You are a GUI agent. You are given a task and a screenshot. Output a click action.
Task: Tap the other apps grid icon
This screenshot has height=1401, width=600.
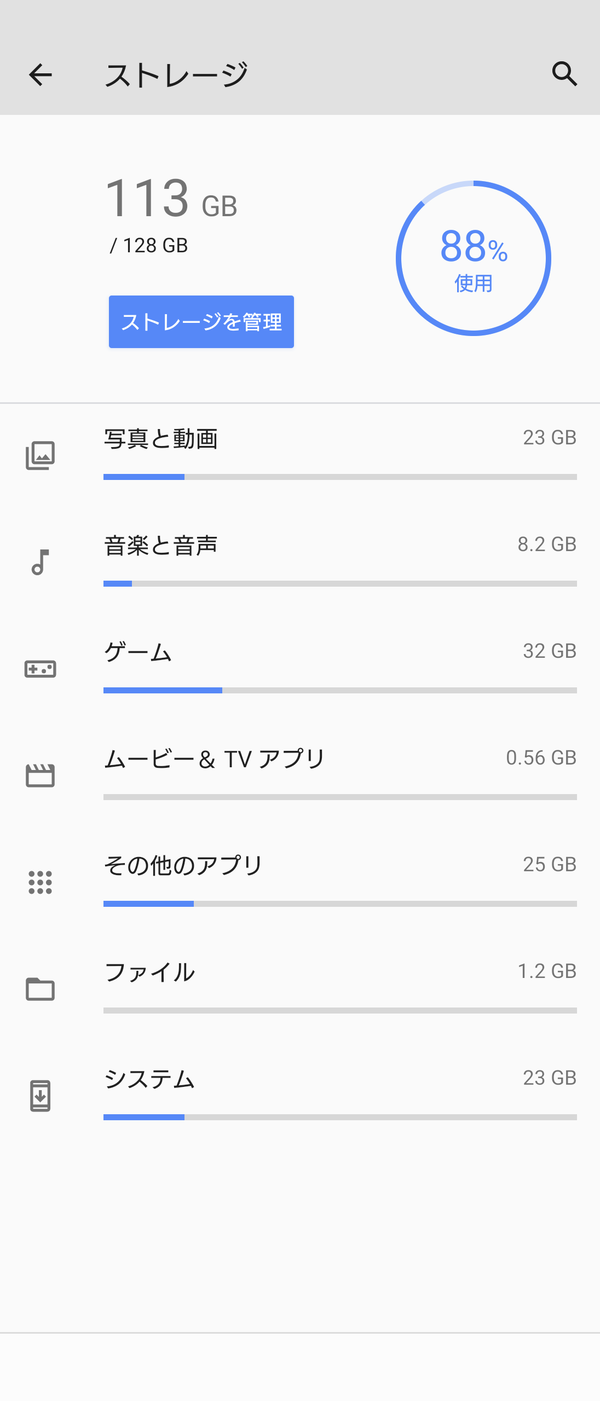[40, 882]
